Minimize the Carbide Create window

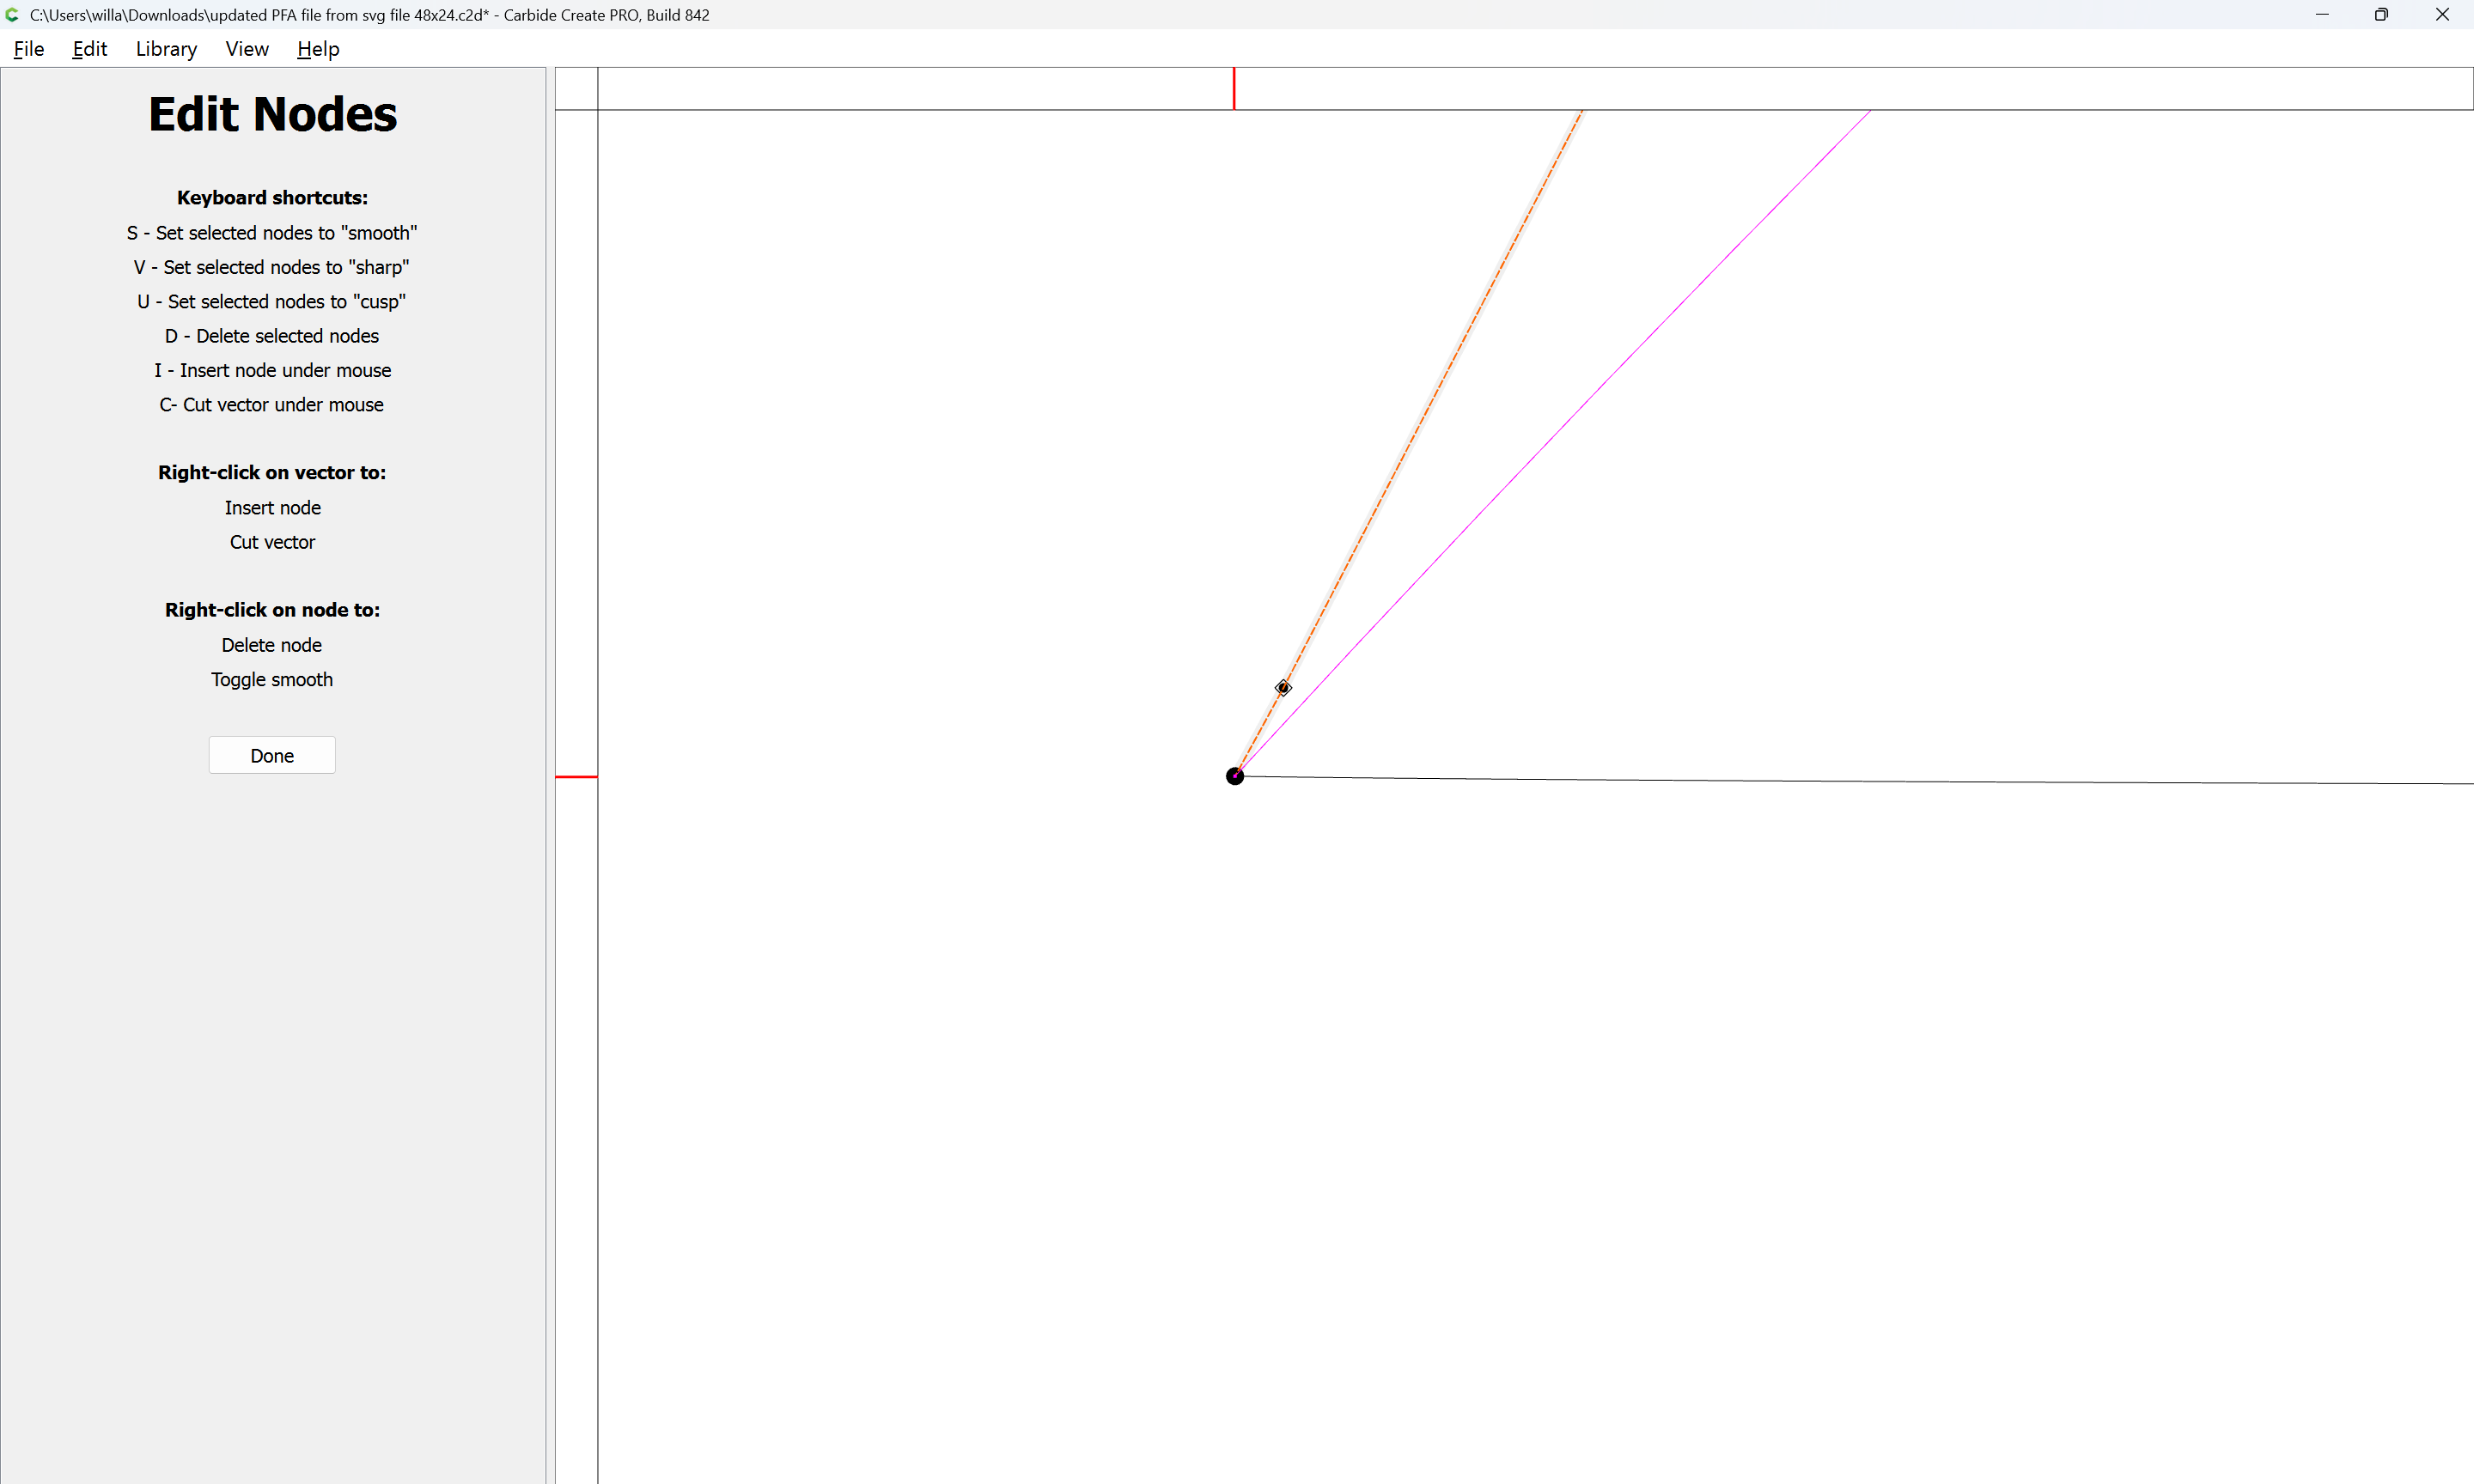[2322, 15]
